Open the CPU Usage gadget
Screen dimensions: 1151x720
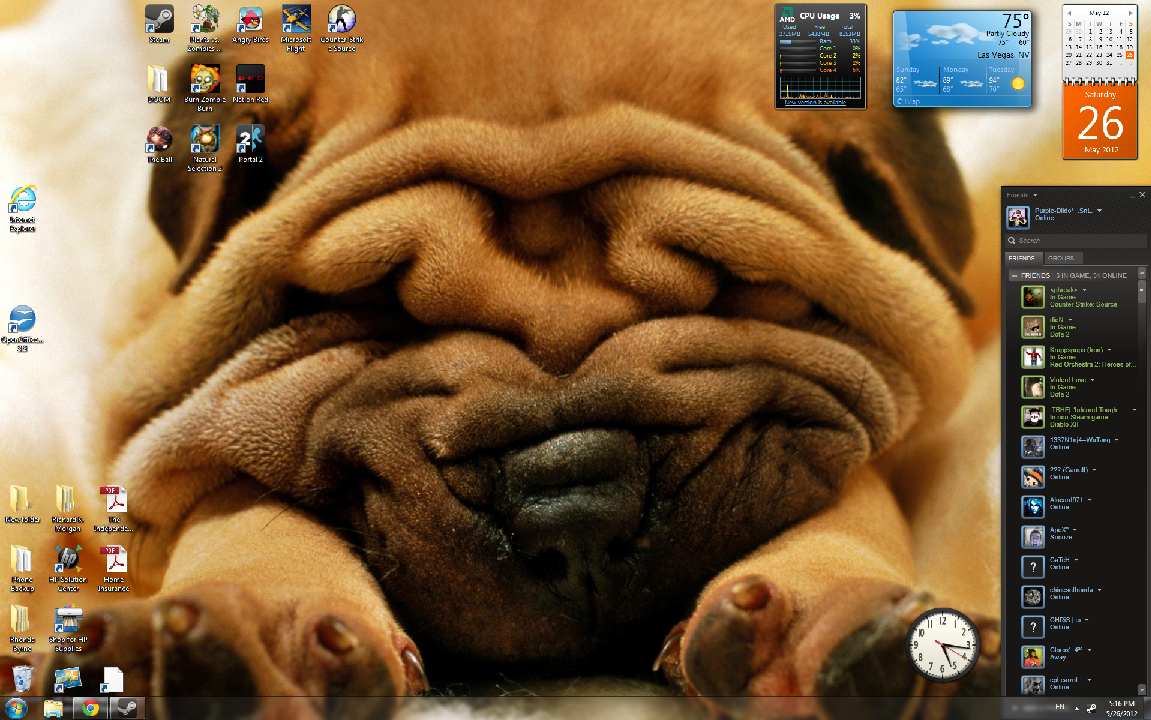[821, 57]
